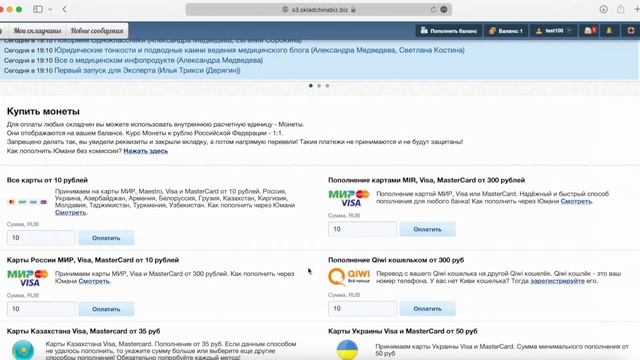This screenshot has height=360, width=640.
Task: Open messages inbox icon with red badge
Action: tap(590, 31)
